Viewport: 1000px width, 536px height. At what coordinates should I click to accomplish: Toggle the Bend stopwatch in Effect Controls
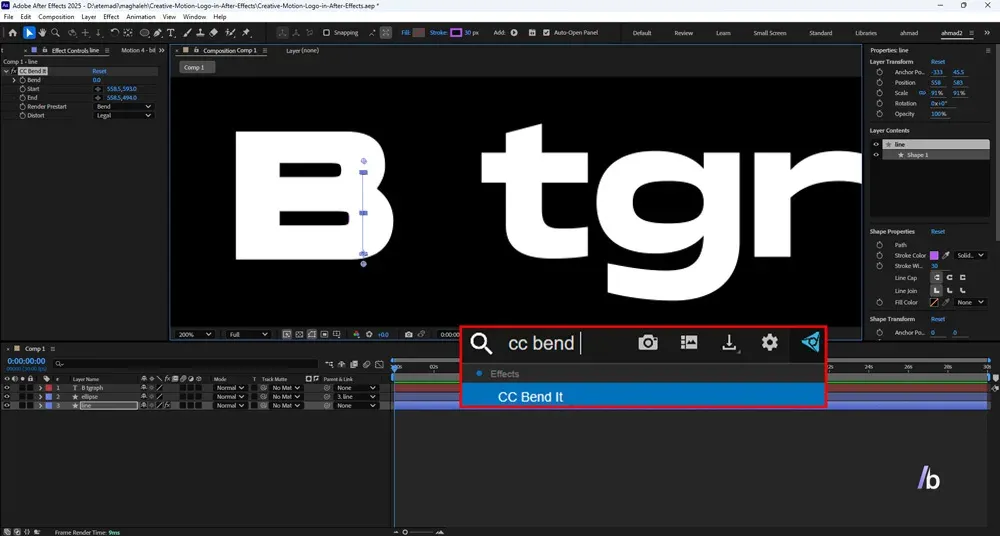[x=22, y=80]
